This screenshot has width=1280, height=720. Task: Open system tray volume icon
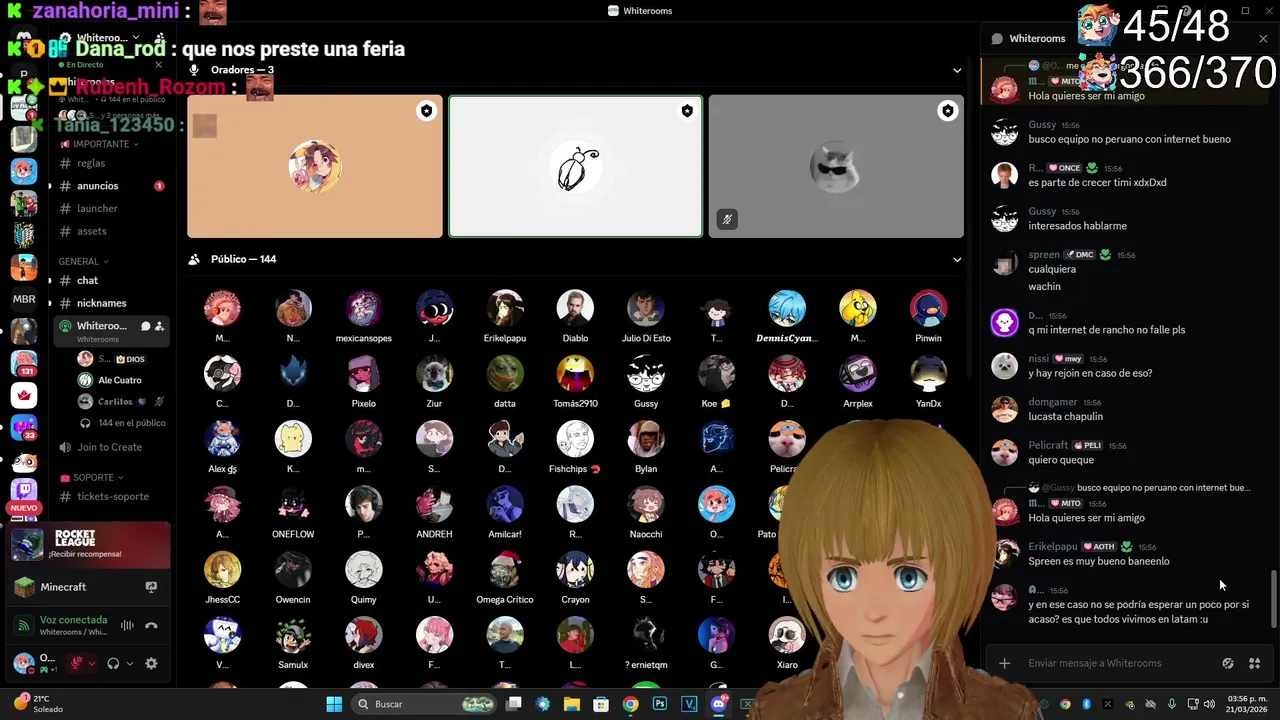(1209, 704)
